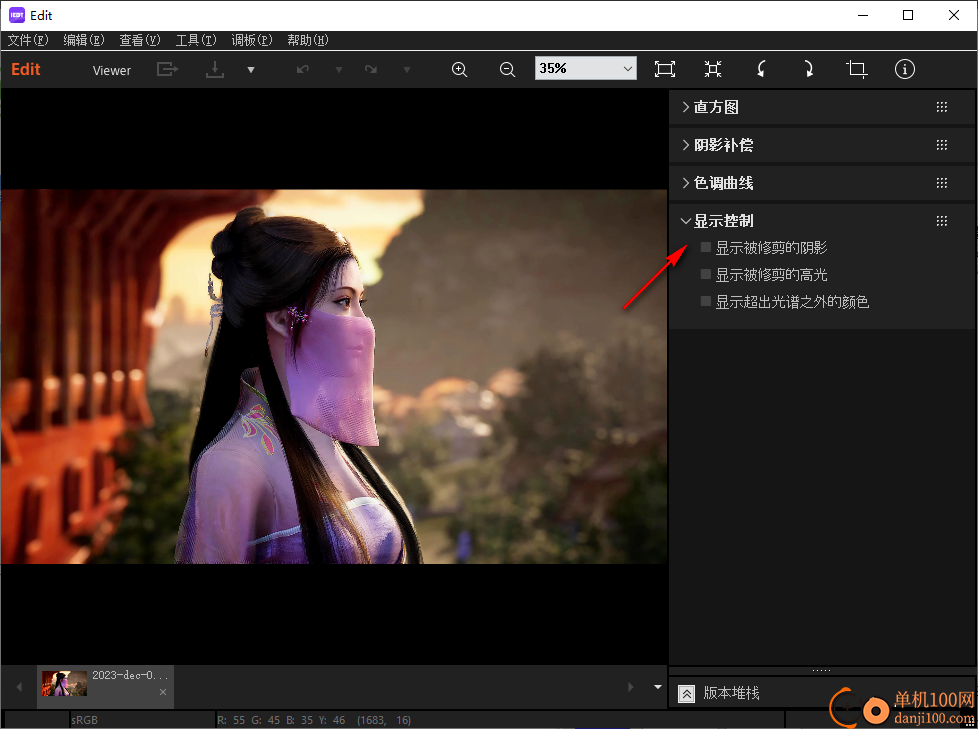Close the 2023-dec-0... thumbnail
The image size is (978, 729).
pyautogui.click(x=163, y=692)
